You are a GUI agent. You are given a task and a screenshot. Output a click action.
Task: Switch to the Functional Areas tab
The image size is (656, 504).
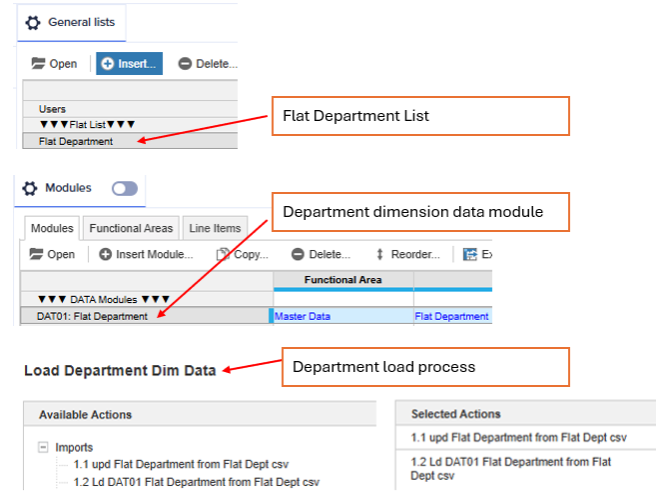(x=131, y=228)
